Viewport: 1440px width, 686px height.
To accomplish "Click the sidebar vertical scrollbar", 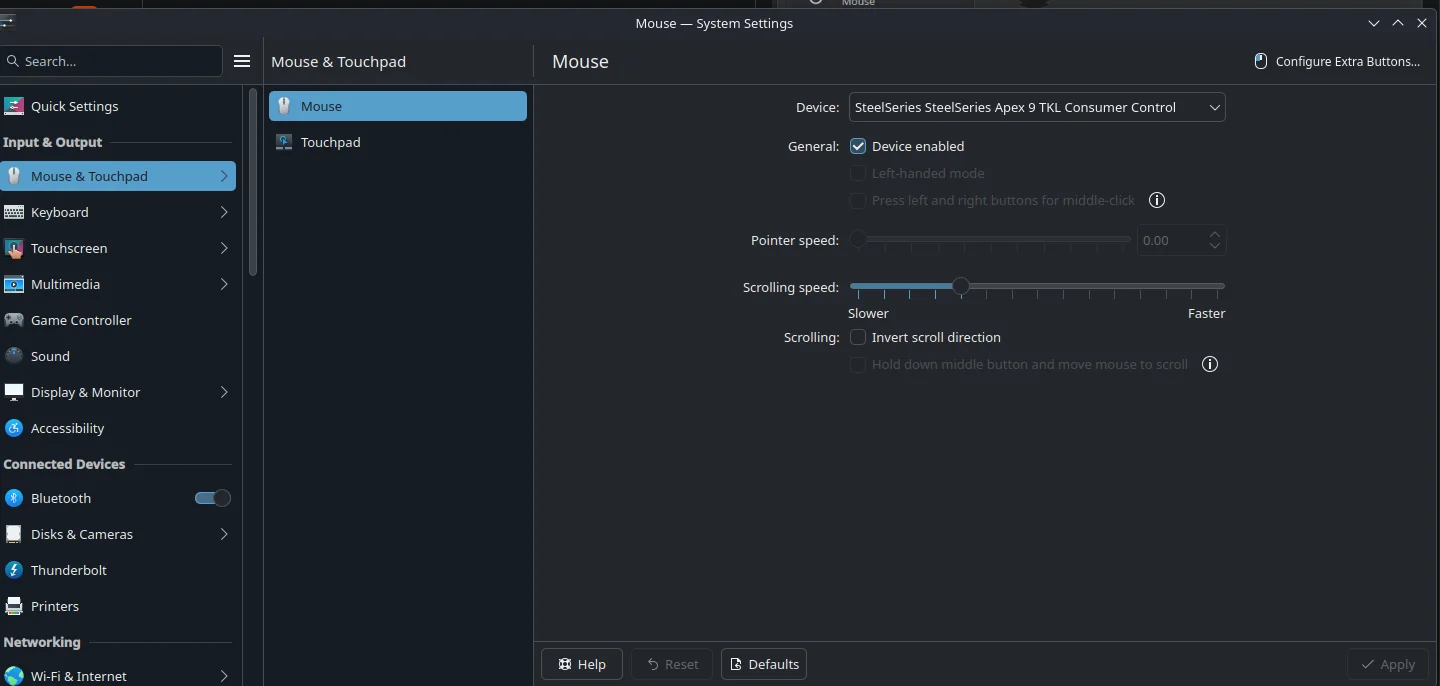I will pyautogui.click(x=253, y=182).
